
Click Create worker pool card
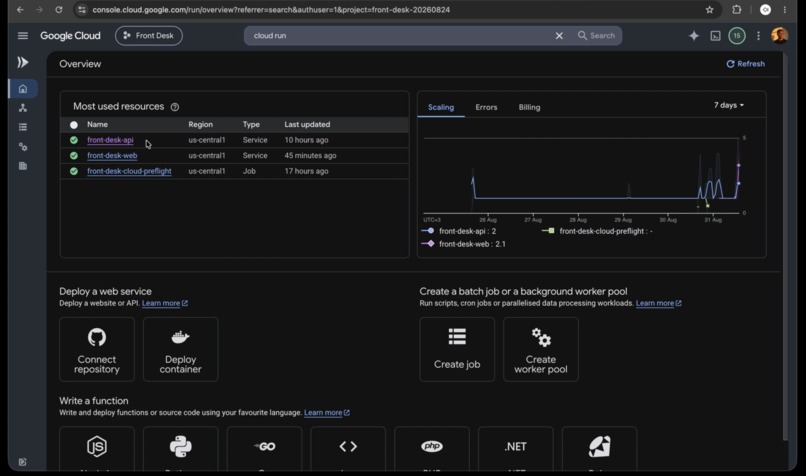[541, 350]
